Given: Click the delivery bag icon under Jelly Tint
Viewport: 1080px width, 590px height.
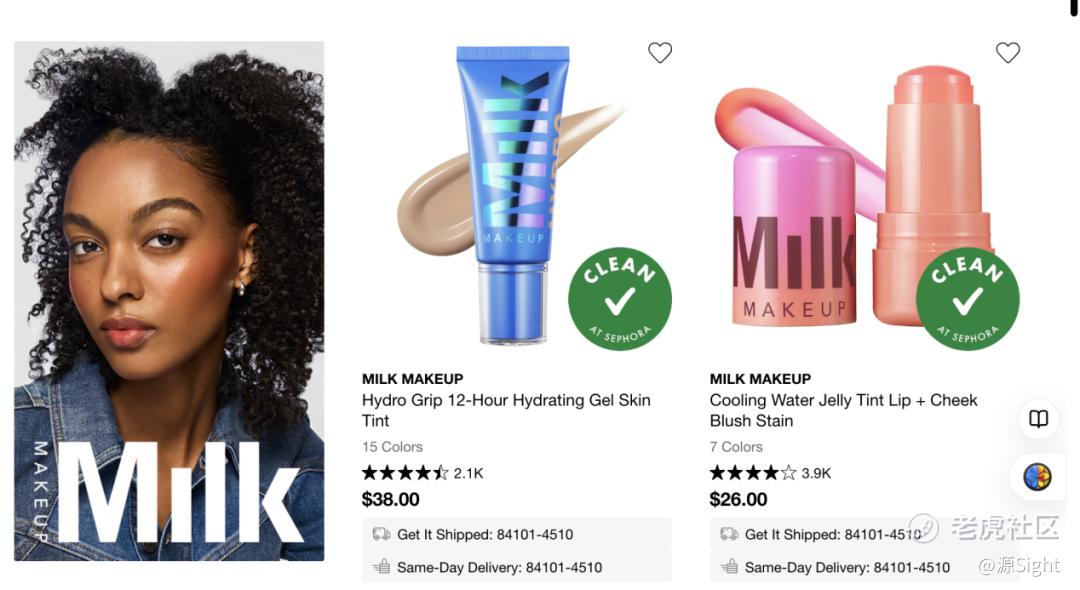Looking at the screenshot, I should (x=729, y=567).
